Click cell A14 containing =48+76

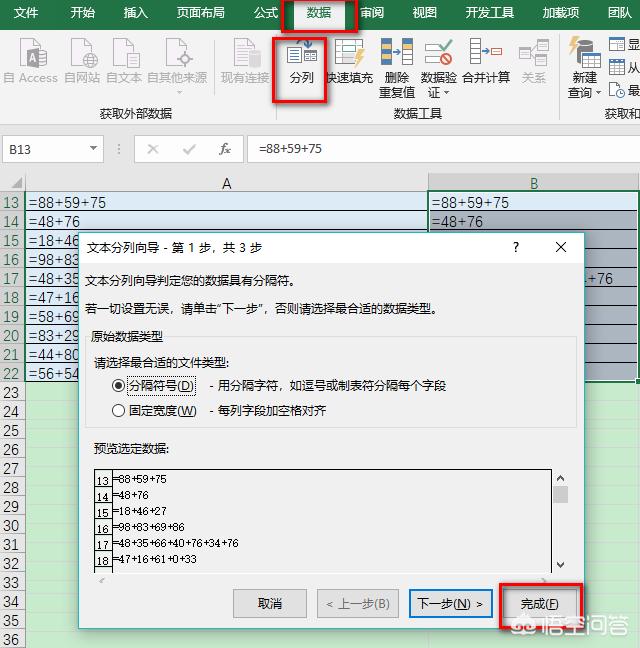pos(226,221)
